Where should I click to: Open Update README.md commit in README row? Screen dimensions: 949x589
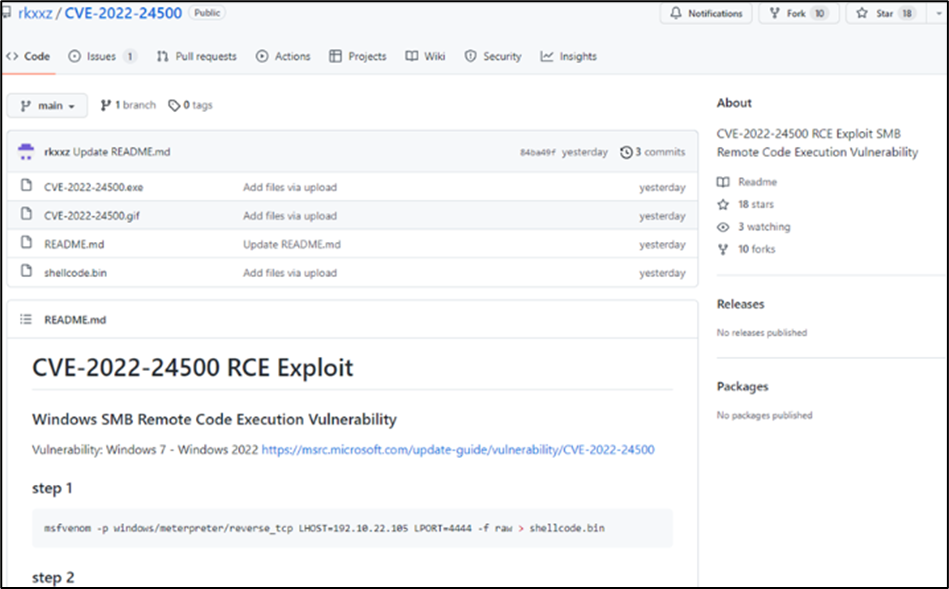[x=292, y=245]
